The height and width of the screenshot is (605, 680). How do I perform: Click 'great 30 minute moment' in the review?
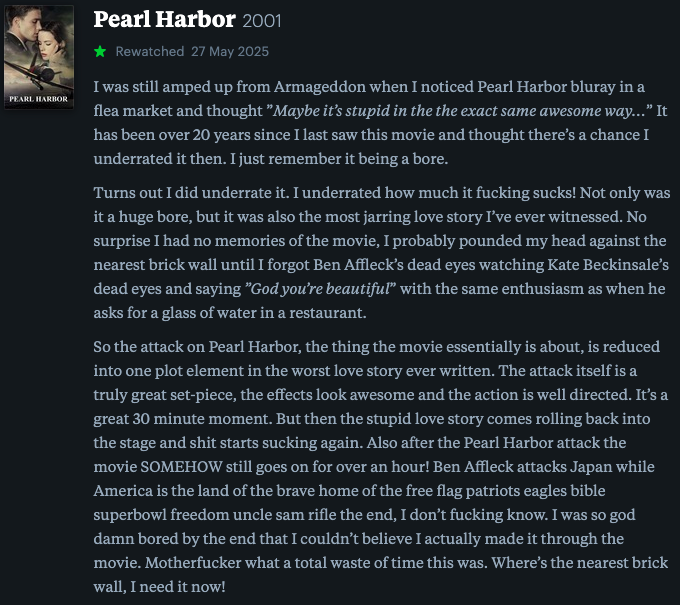coord(183,419)
